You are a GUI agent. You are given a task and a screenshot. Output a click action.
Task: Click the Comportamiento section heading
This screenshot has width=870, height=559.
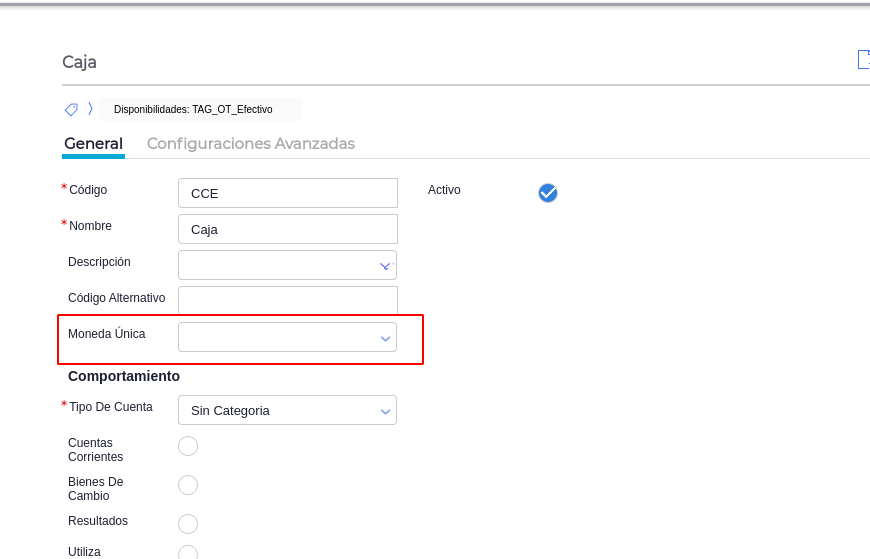point(124,376)
